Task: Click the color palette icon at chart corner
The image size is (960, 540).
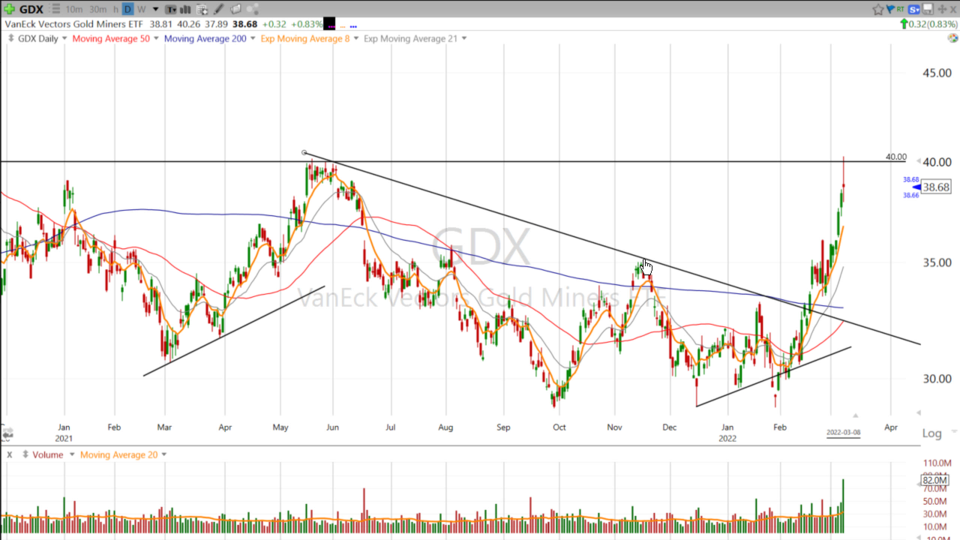Action: [x=953, y=38]
